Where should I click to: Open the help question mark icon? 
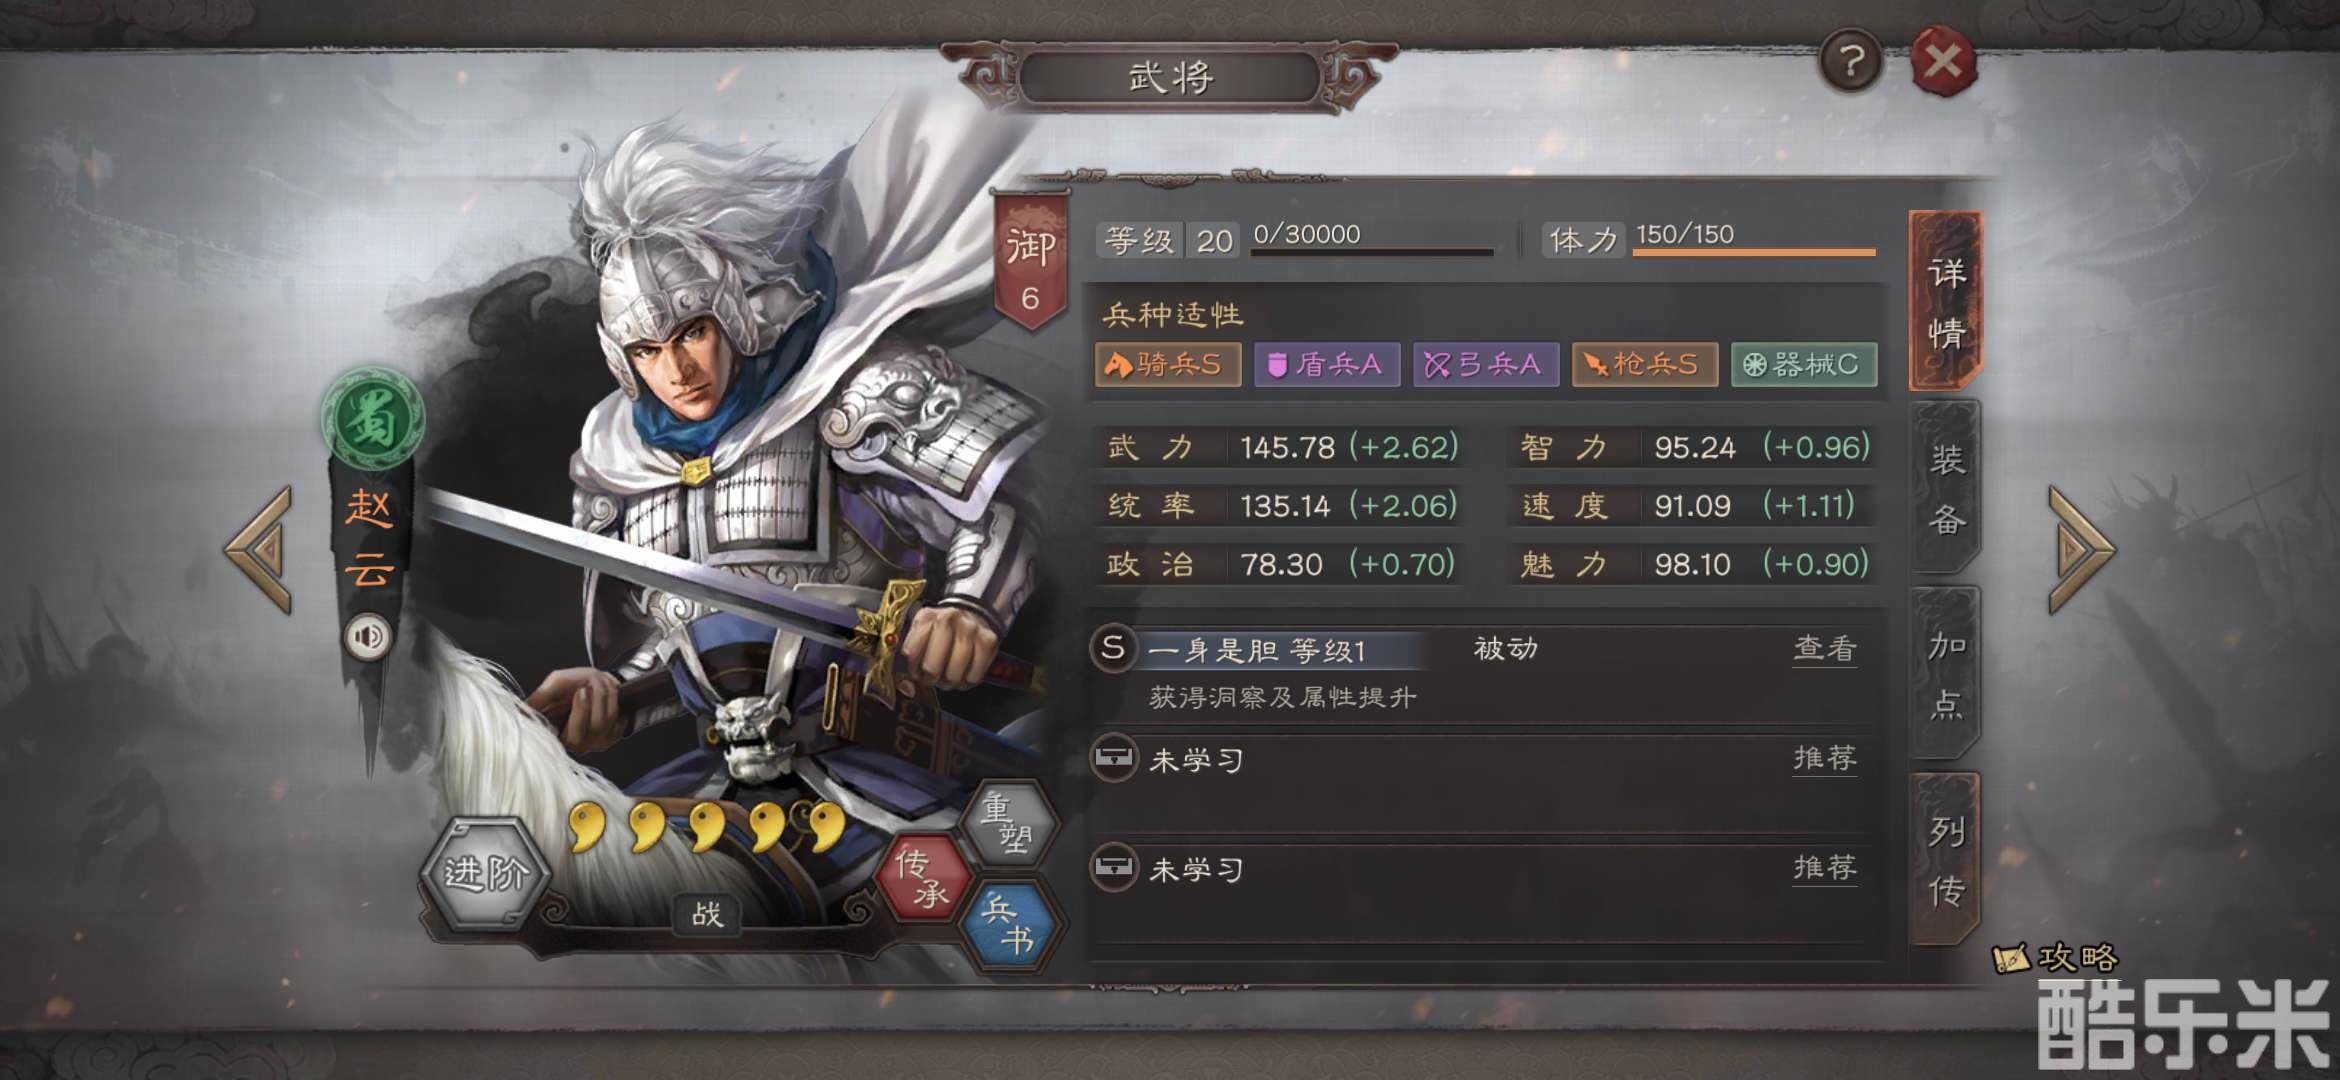[1849, 62]
